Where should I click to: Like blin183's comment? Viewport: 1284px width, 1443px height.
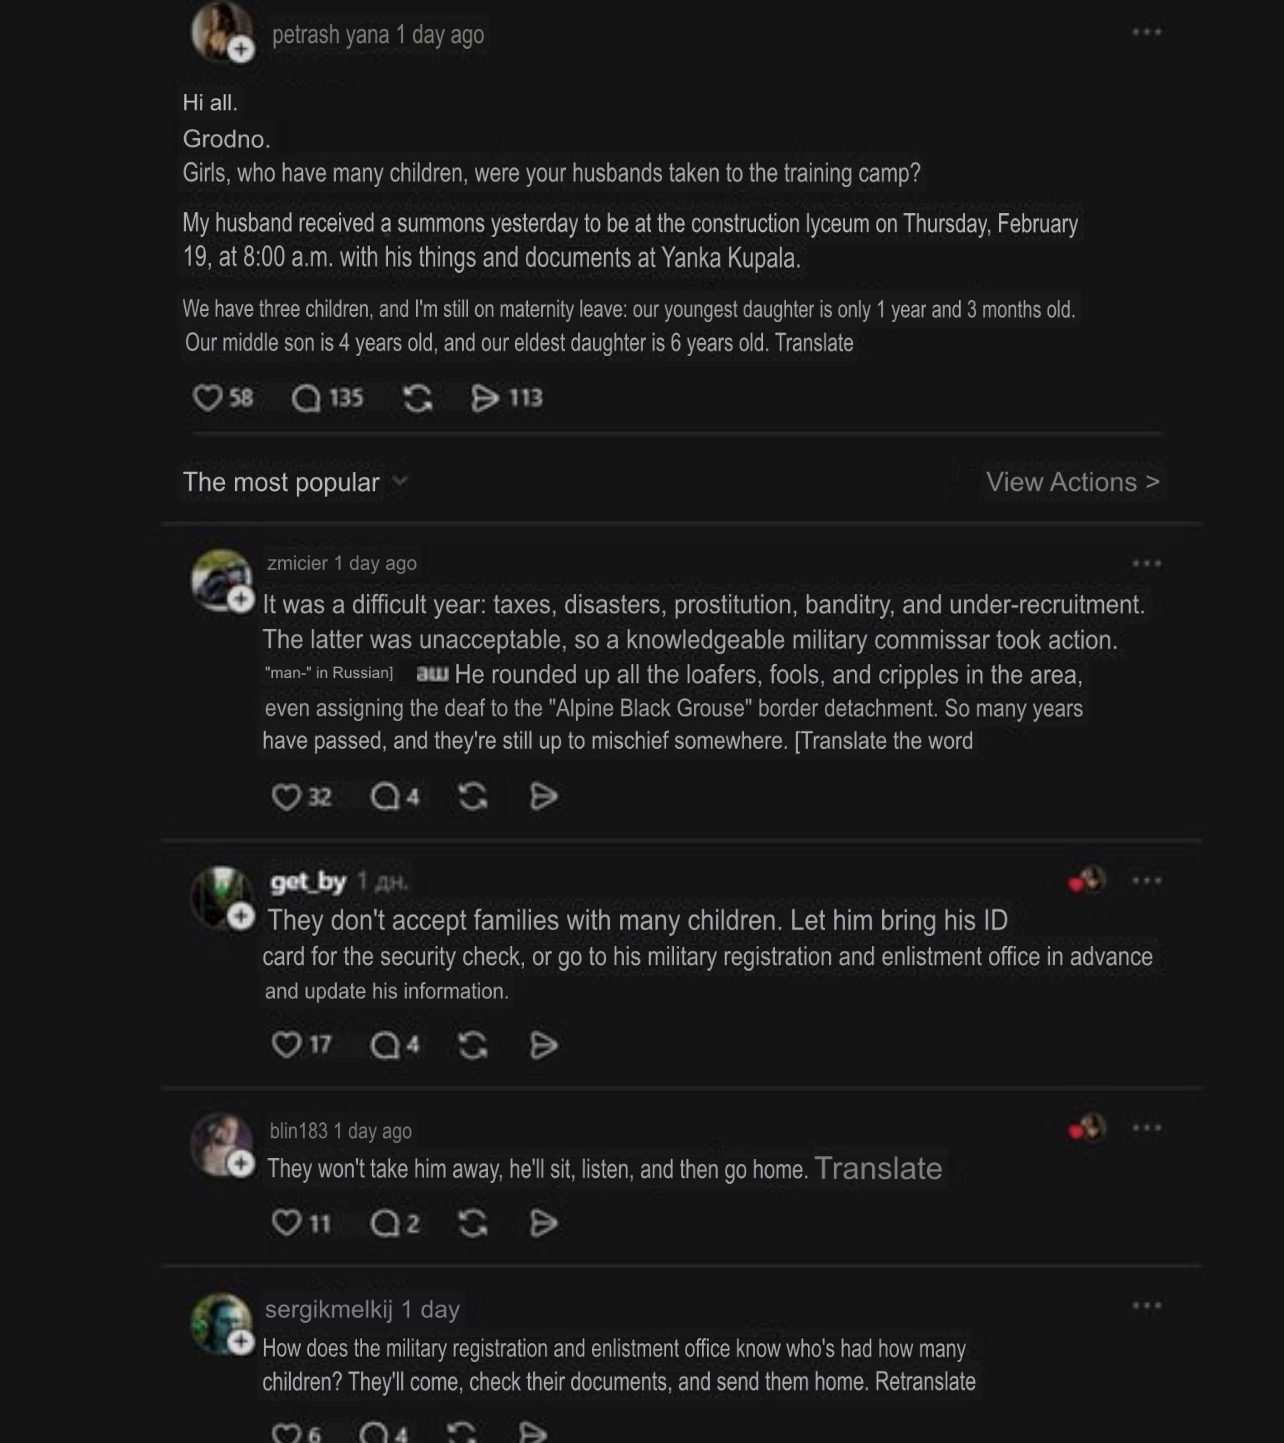coord(286,1223)
